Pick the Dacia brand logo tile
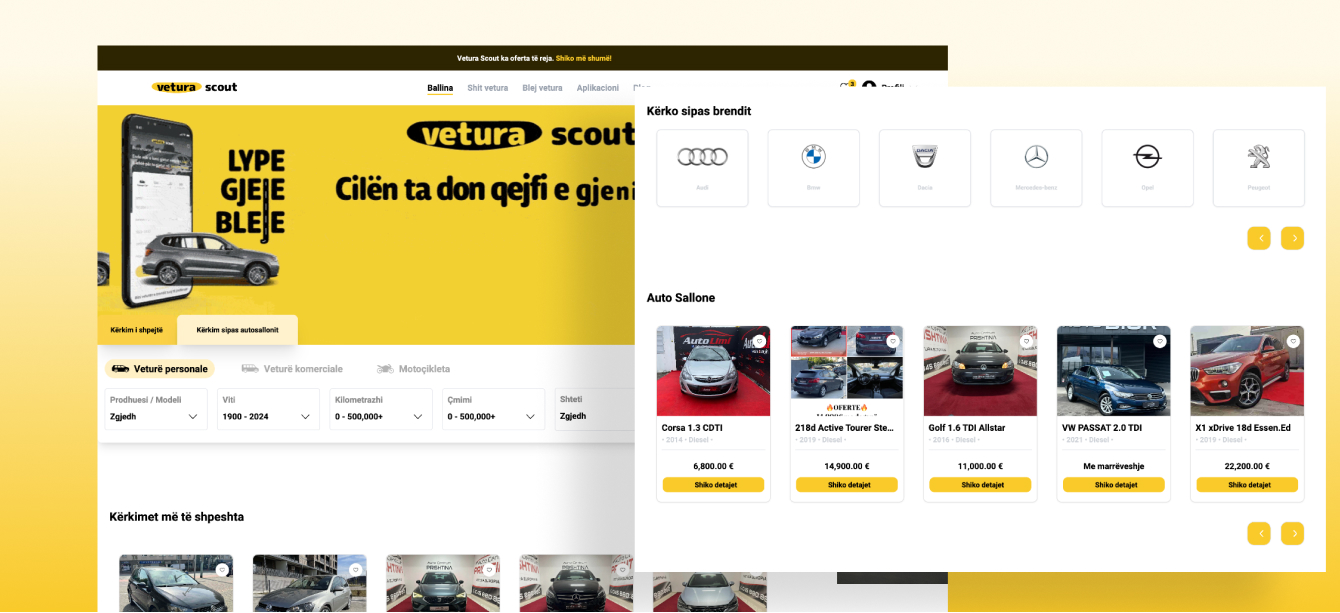 (925, 168)
